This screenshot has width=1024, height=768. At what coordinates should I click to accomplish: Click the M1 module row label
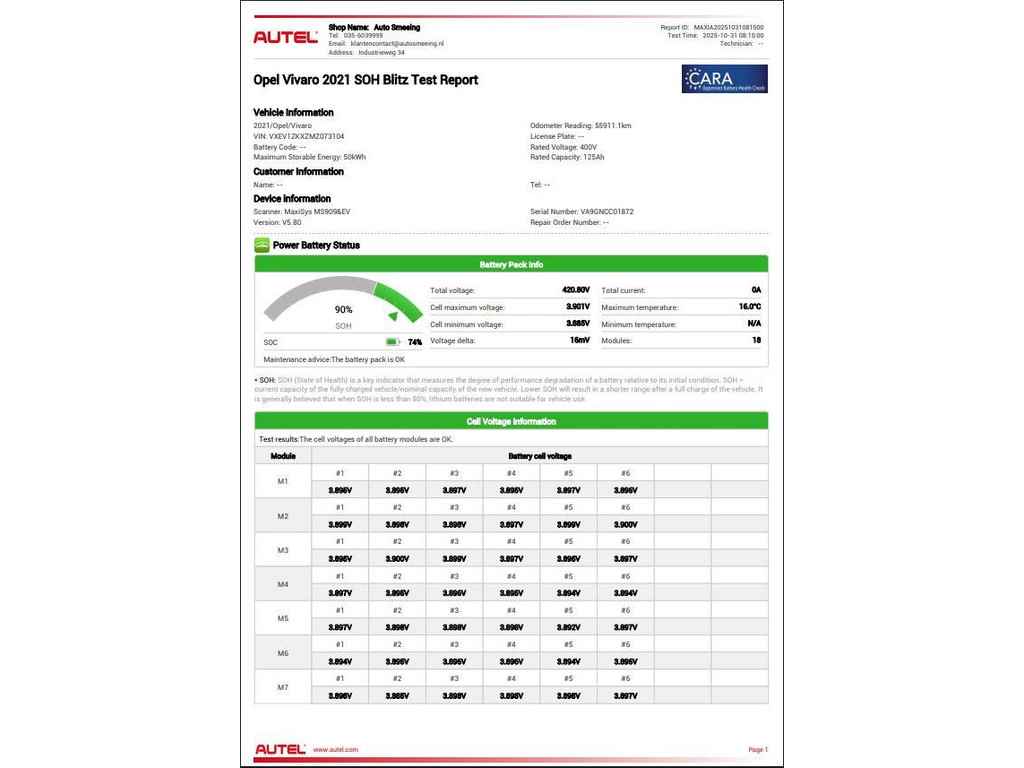[x=282, y=482]
